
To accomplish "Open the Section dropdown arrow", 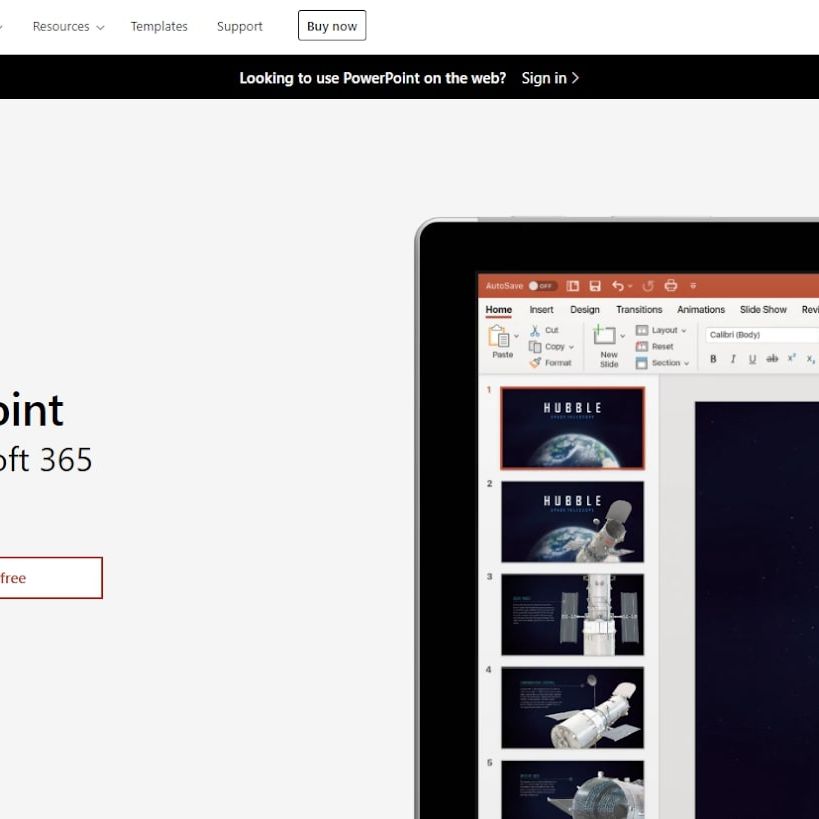I will pos(686,364).
